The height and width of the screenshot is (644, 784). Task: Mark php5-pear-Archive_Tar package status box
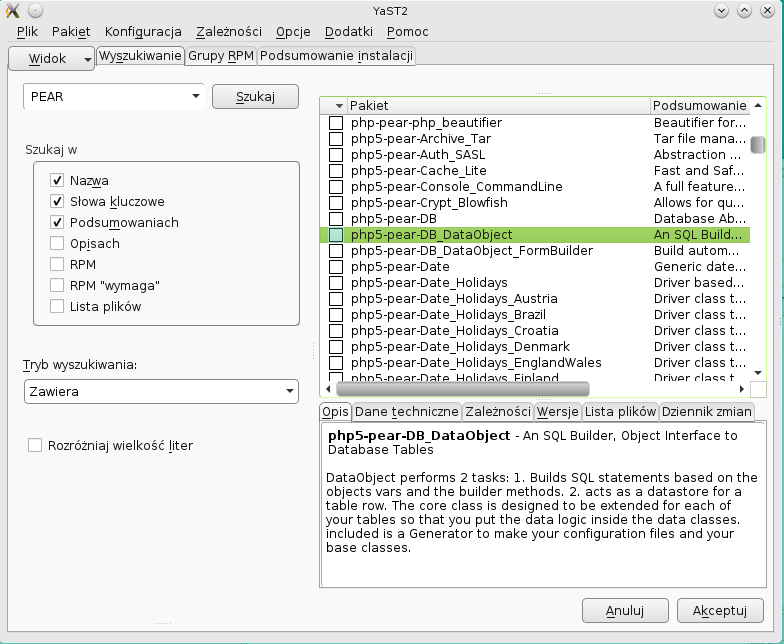pos(336,139)
